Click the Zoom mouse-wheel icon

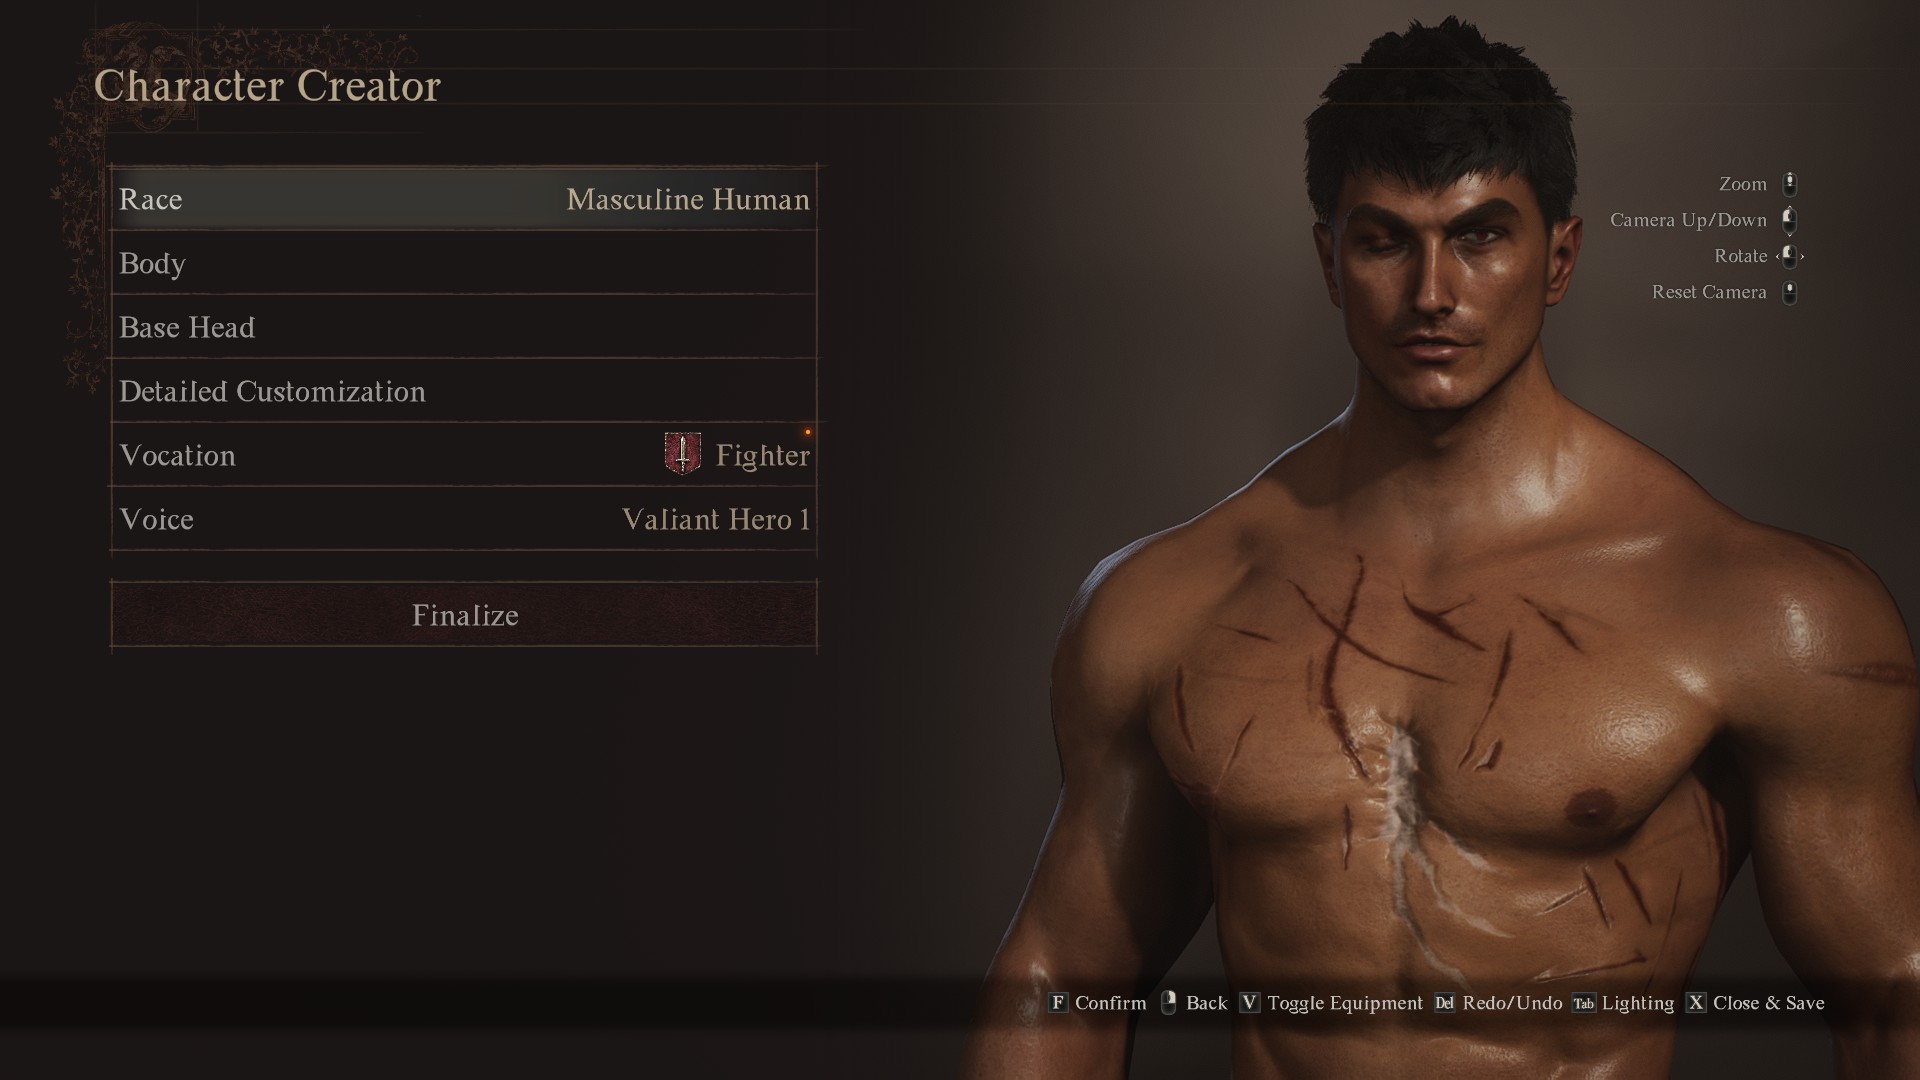1790,184
